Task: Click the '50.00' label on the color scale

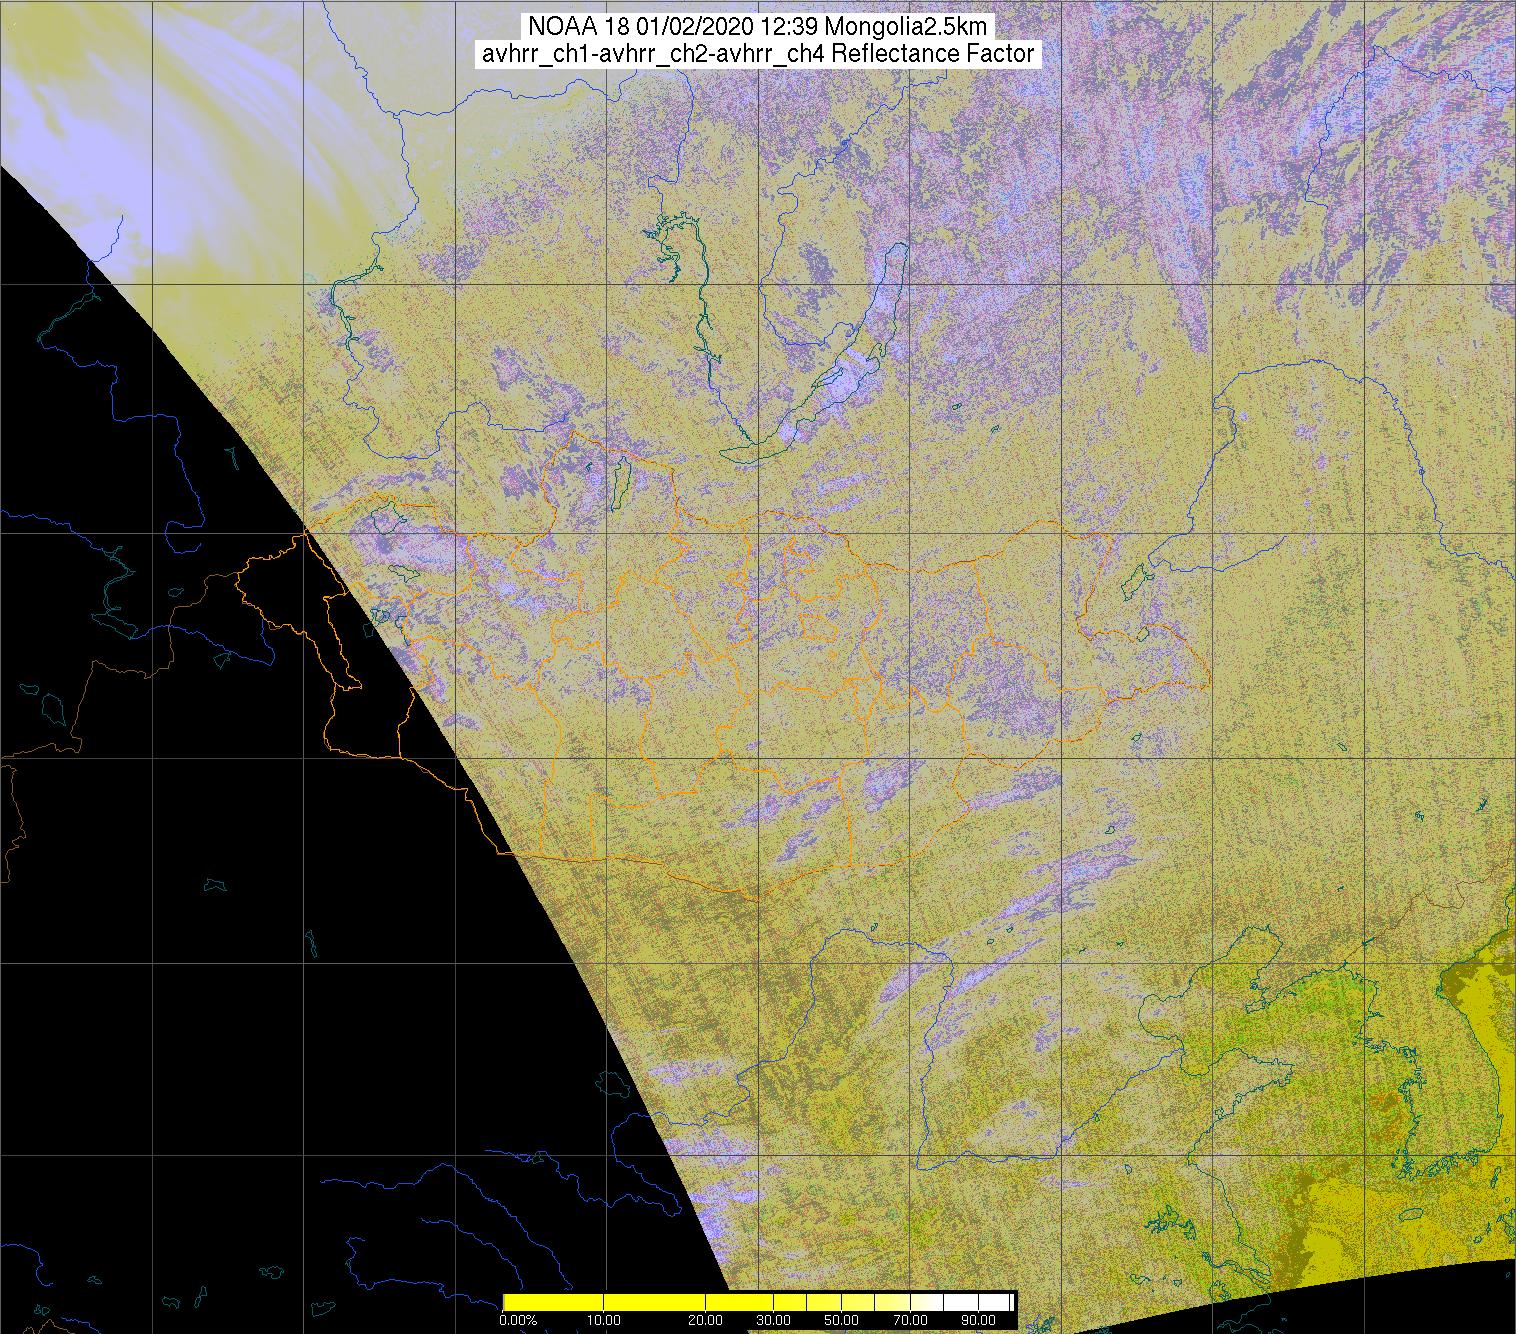Action: pyautogui.click(x=841, y=1320)
